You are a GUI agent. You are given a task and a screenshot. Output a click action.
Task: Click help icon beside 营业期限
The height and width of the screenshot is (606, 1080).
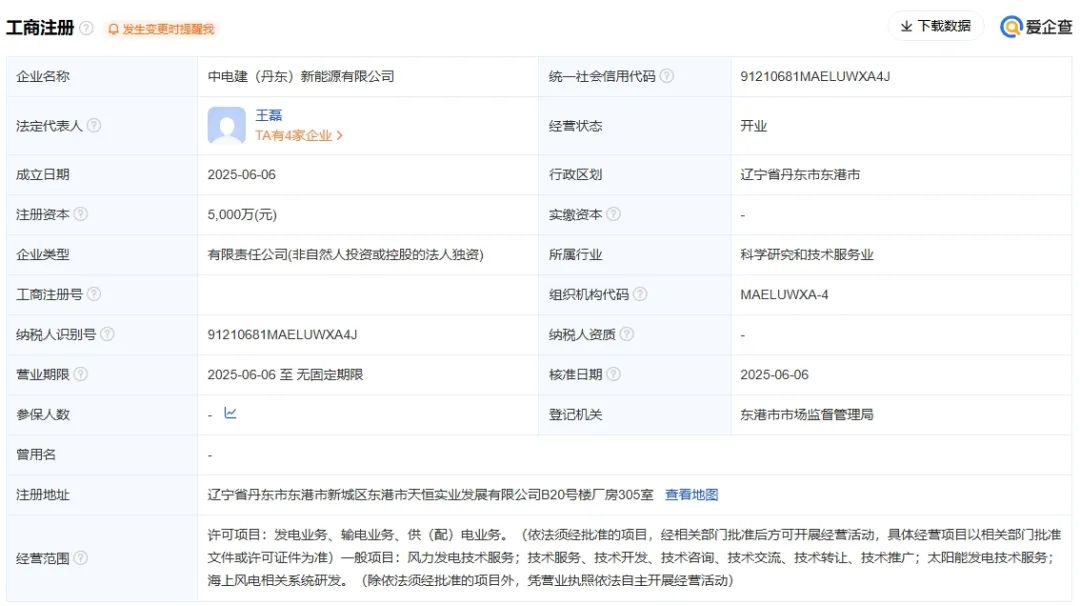pos(81,374)
